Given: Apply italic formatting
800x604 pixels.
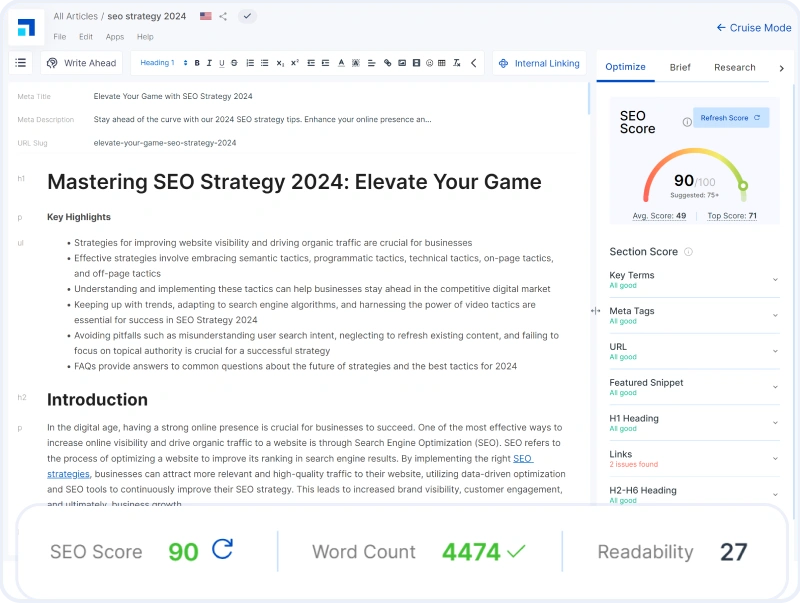Looking at the screenshot, I should coord(209,63).
